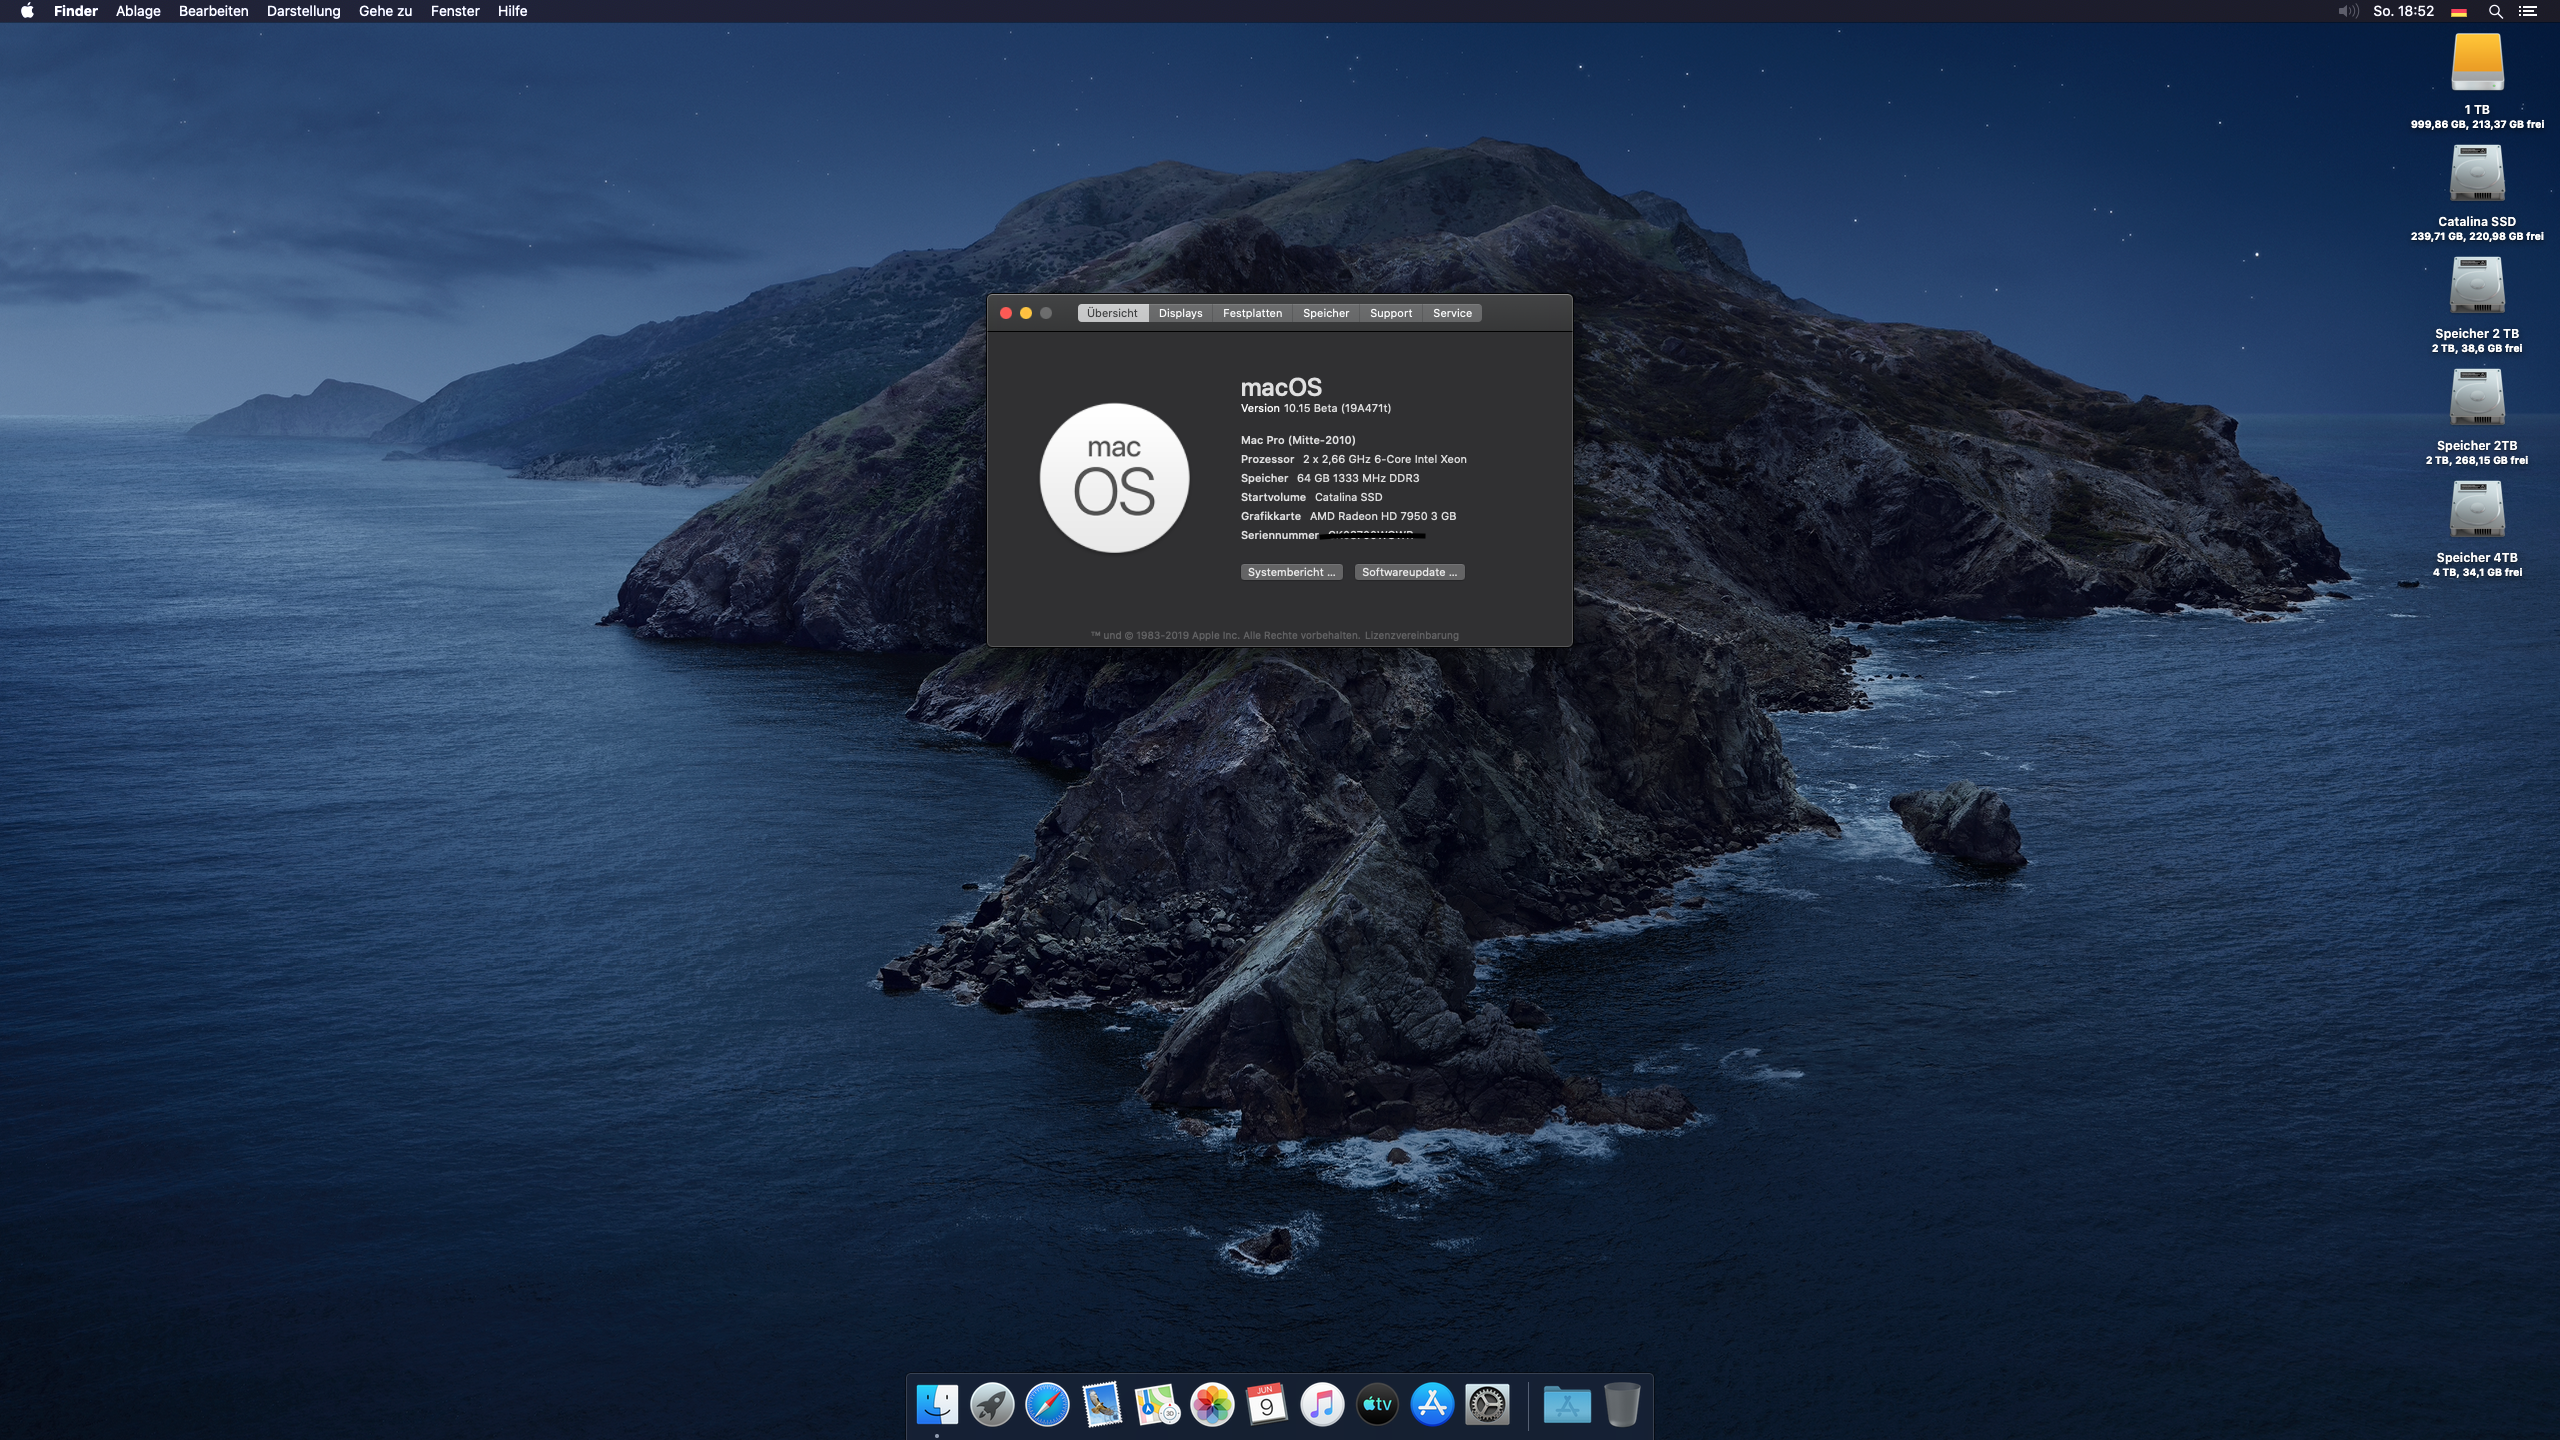Open Maps in the Dock

coord(1157,1405)
